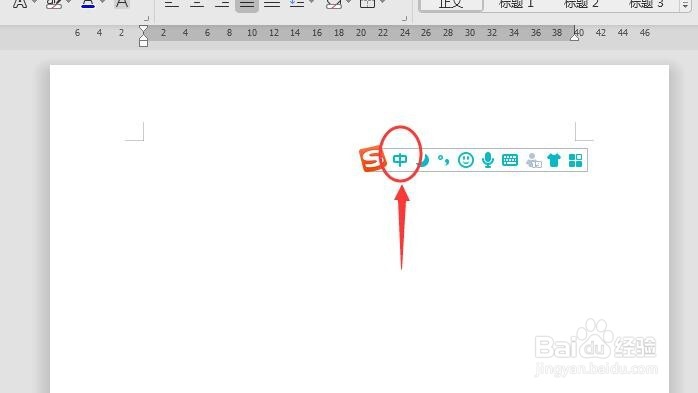Click the borders icon in paragraph group
Screen dimensions: 698x393
pyautogui.click(x=367, y=4)
